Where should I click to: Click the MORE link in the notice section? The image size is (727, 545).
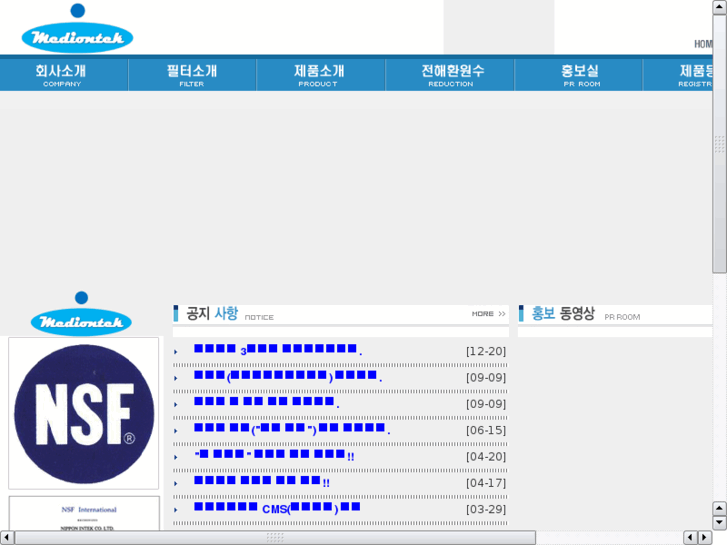488,314
